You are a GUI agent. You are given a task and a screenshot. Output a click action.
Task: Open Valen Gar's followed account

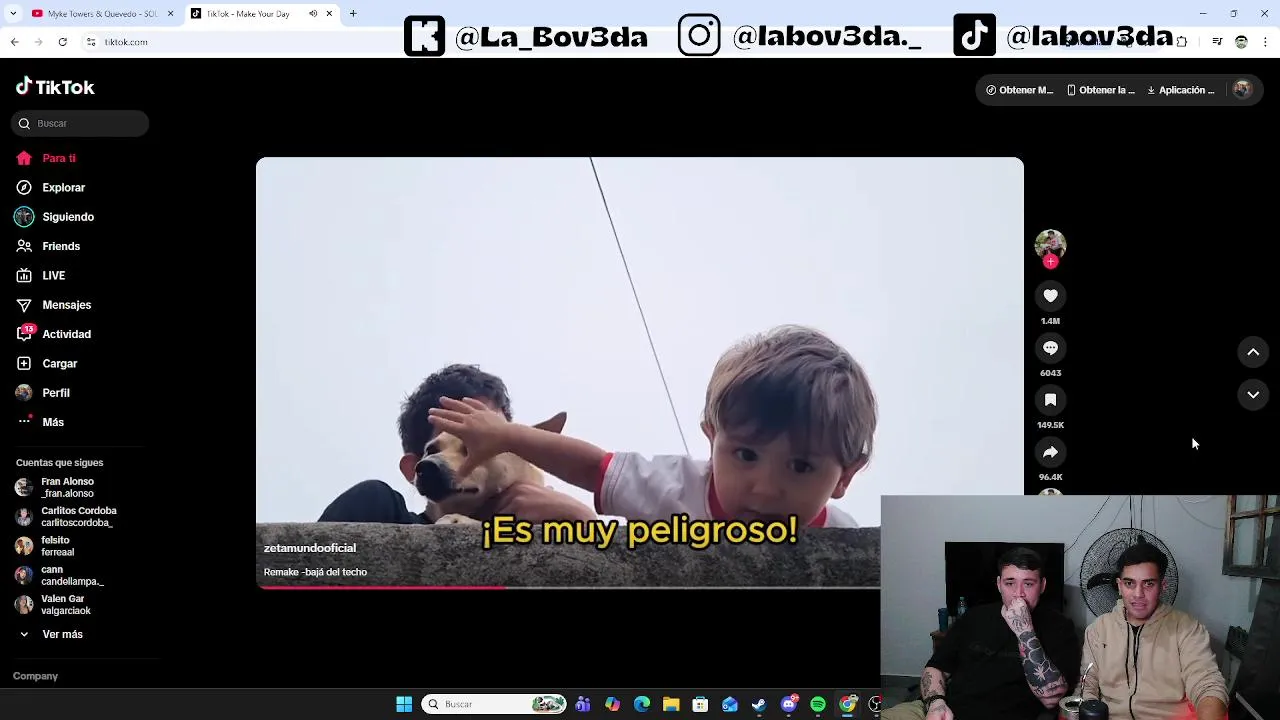pos(53,604)
